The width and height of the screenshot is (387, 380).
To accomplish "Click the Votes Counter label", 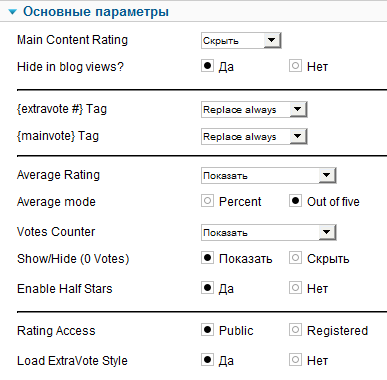I will coord(56,232).
